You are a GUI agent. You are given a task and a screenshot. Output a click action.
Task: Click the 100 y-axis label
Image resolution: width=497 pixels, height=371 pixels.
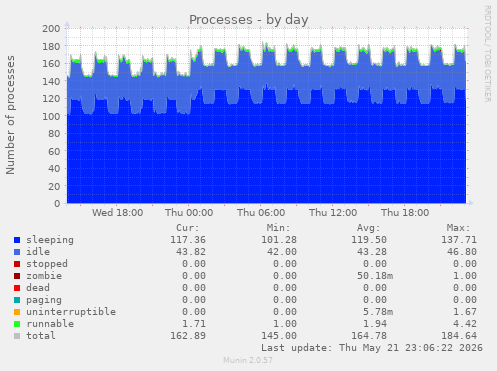(x=51, y=116)
